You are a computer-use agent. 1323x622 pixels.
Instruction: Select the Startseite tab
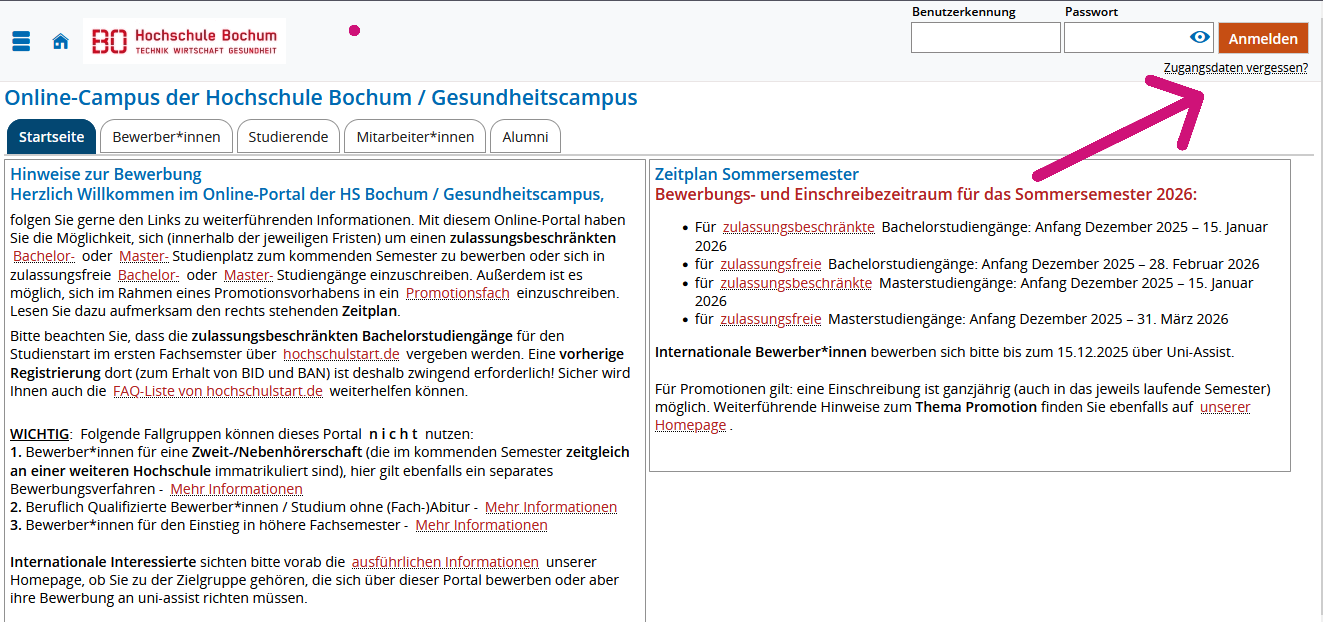coord(51,137)
